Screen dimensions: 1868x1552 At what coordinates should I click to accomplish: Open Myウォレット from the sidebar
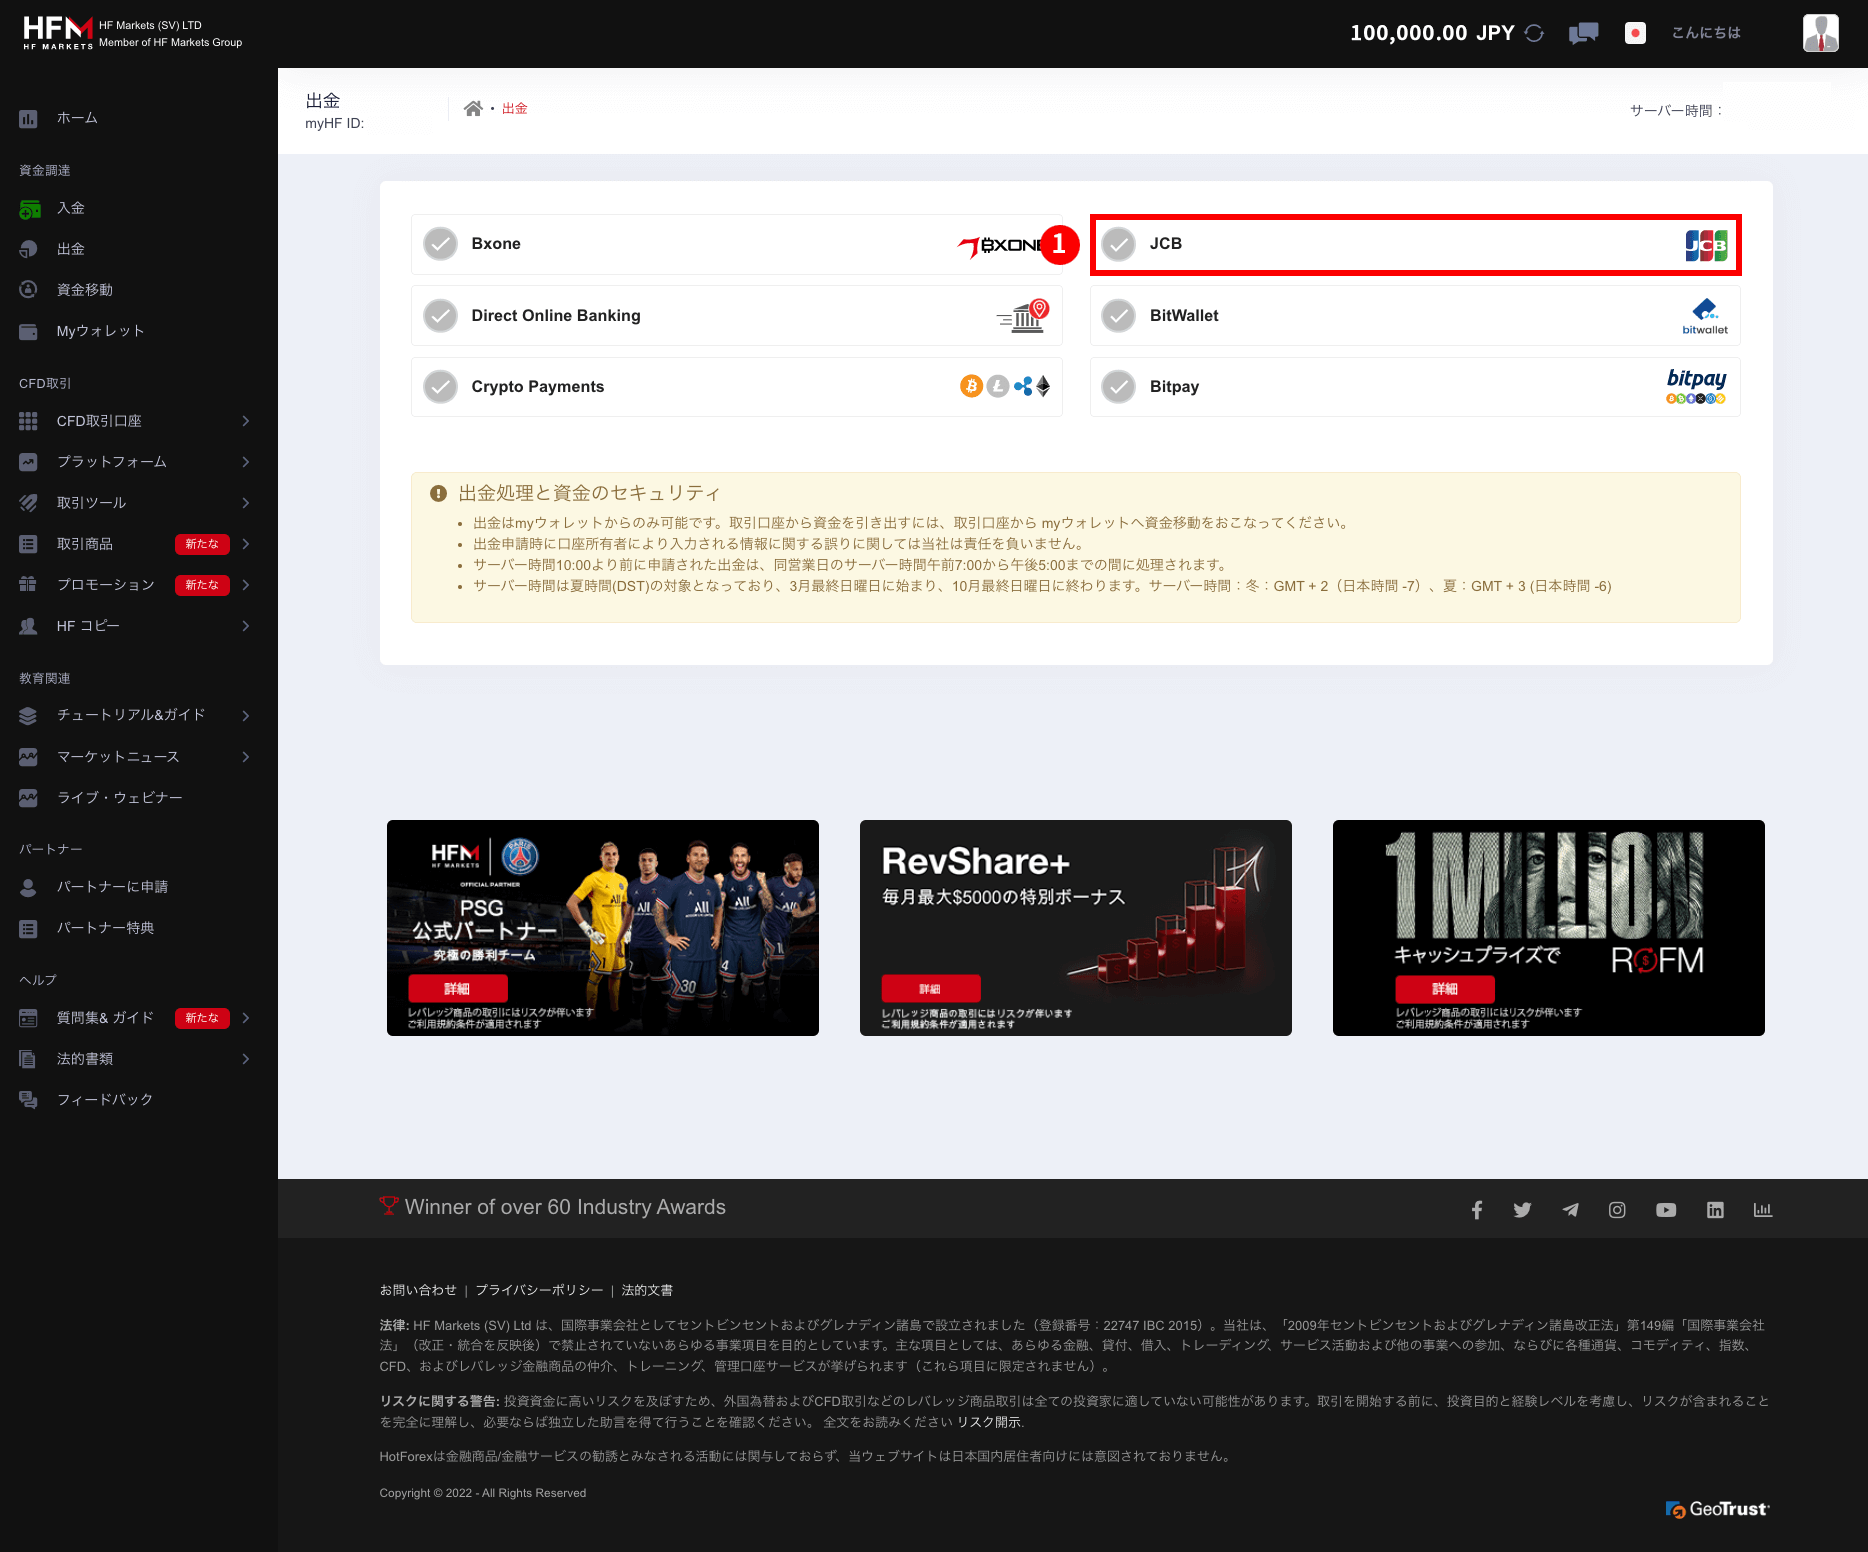point(99,330)
